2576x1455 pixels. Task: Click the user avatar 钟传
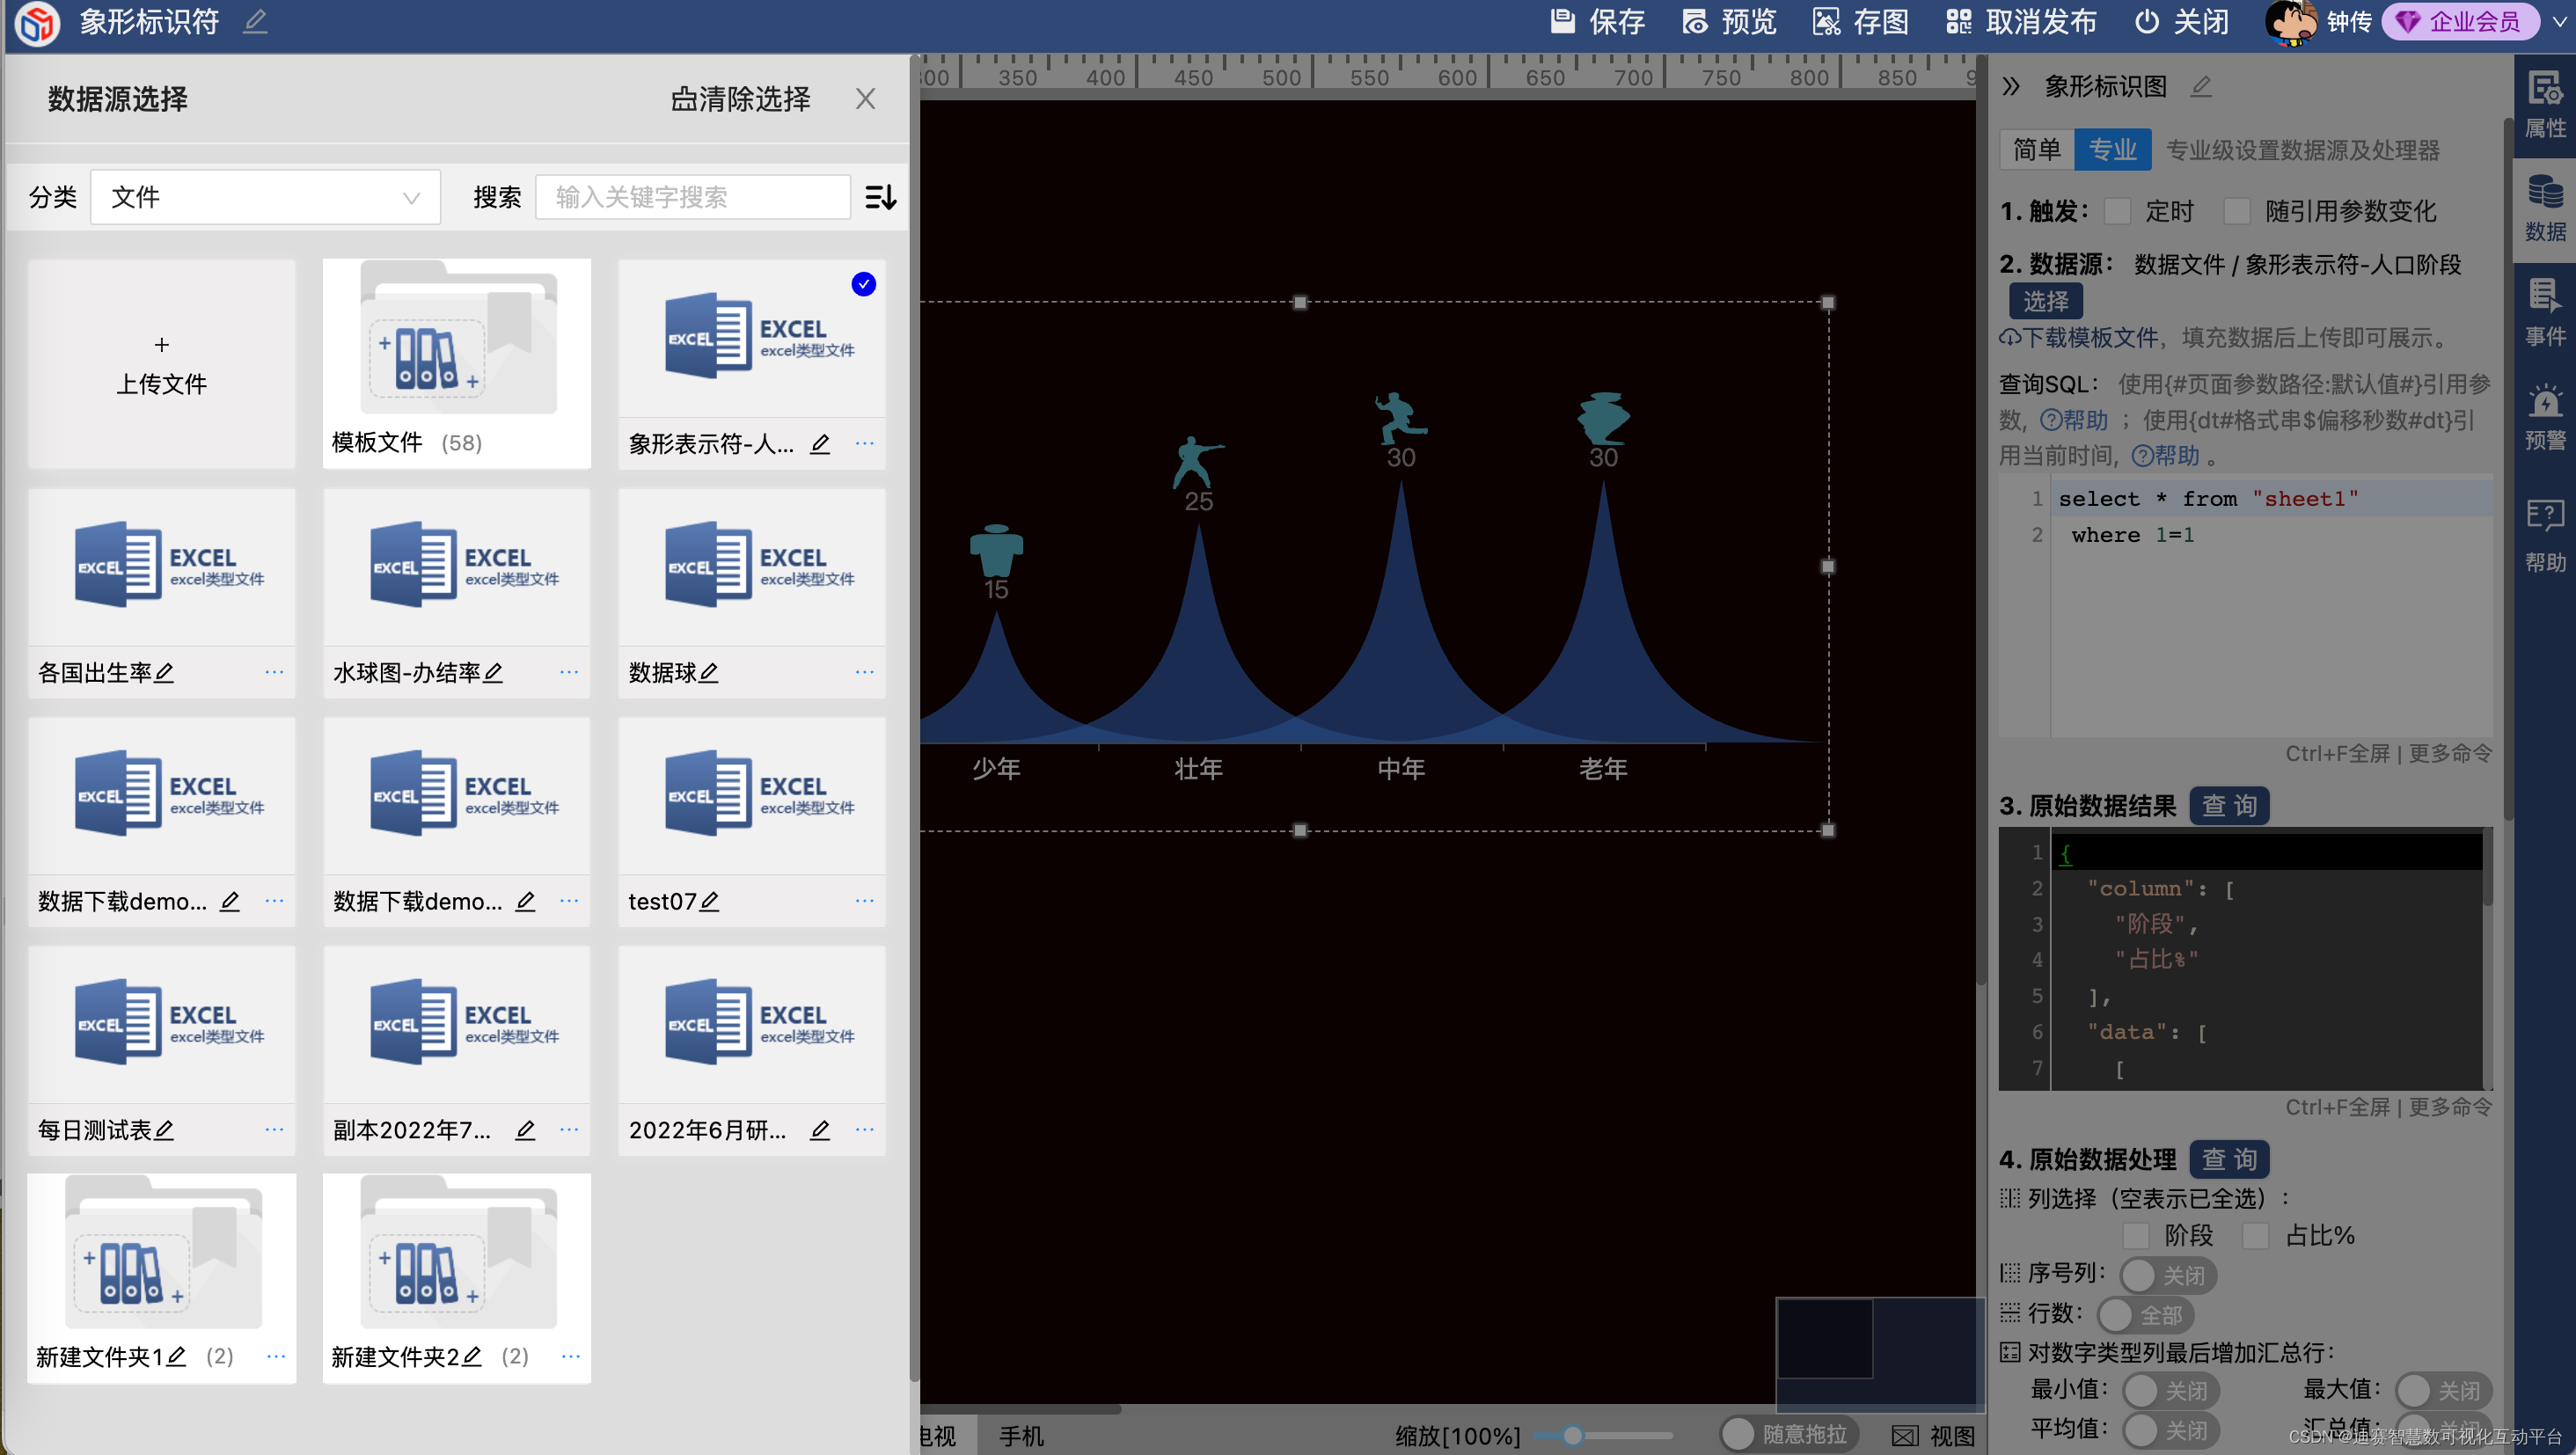(x=2290, y=22)
